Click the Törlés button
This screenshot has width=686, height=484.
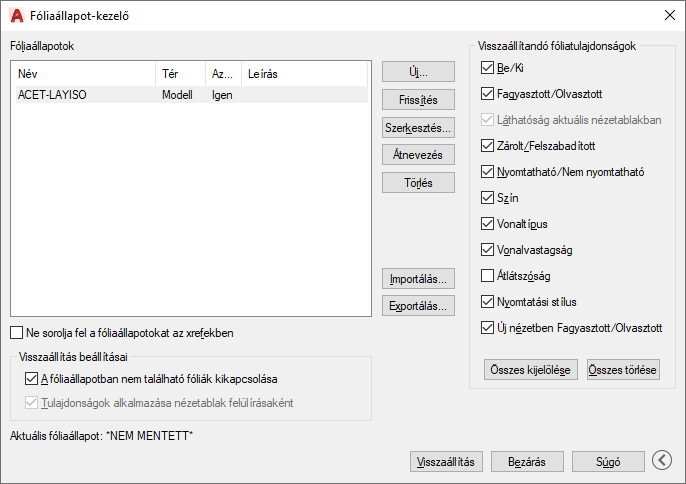418,182
